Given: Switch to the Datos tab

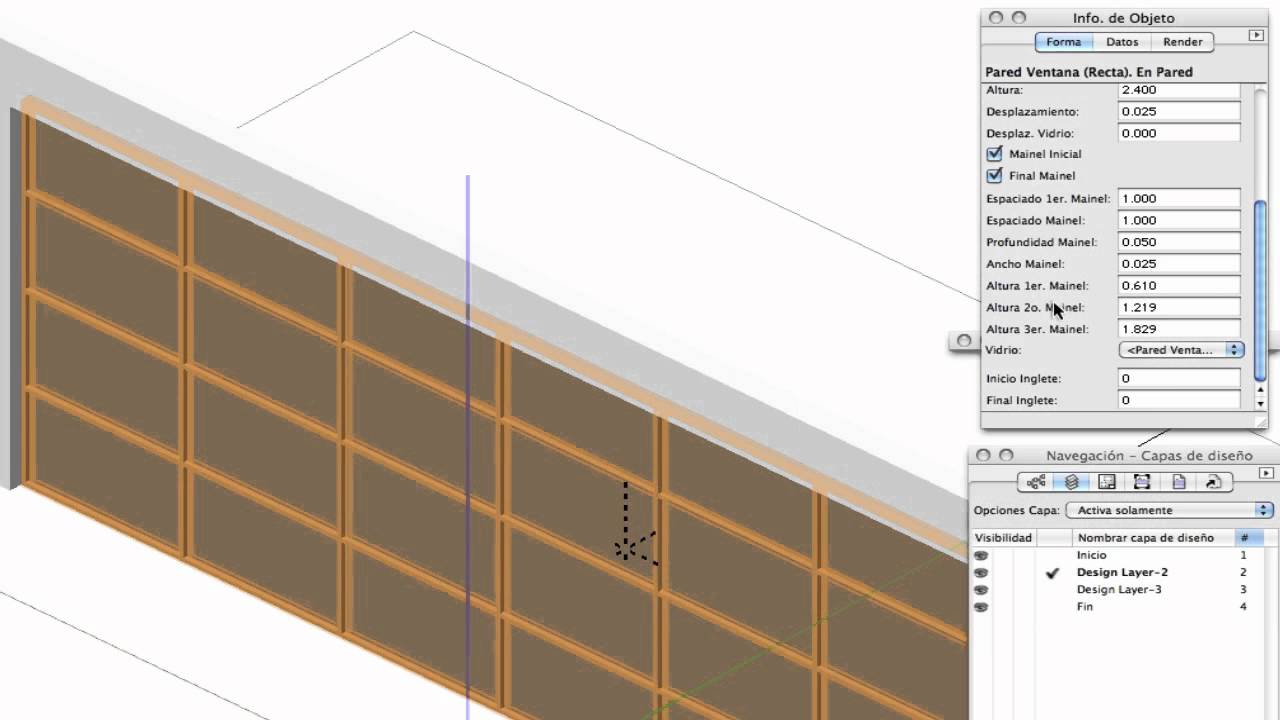Looking at the screenshot, I should [1122, 42].
